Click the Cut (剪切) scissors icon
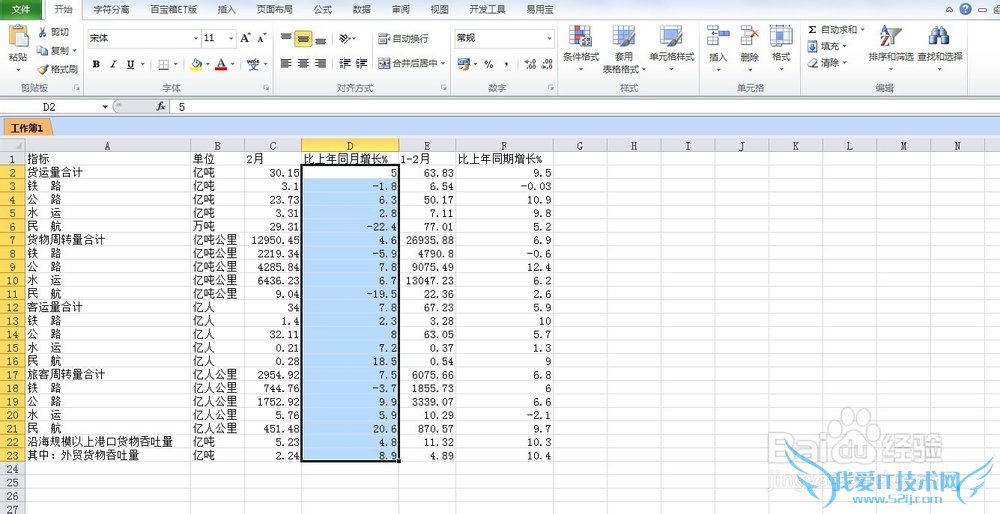Viewport: 1000px width, 514px height. point(42,33)
